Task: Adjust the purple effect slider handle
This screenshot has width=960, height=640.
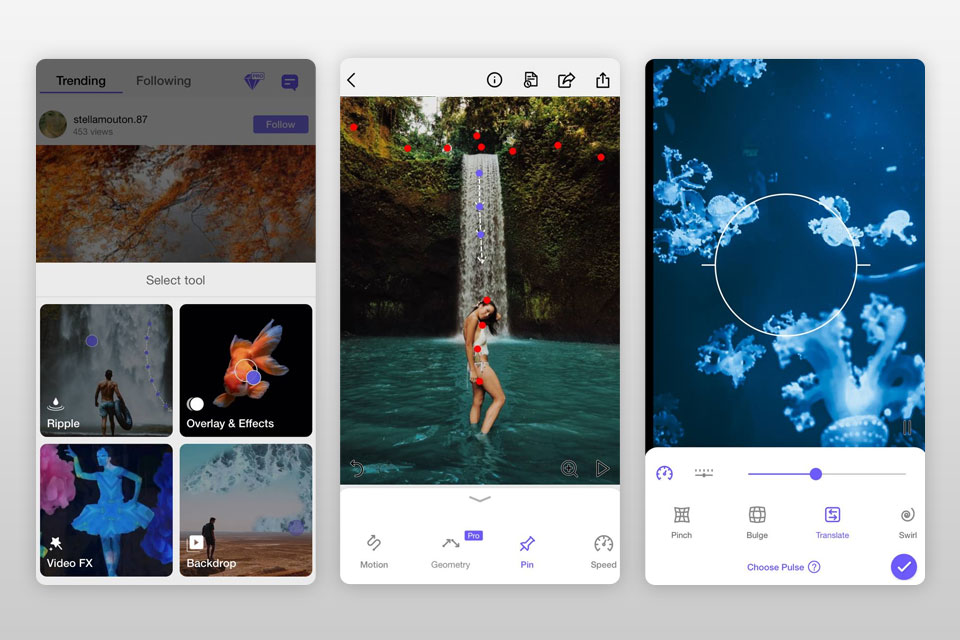Action: pos(816,474)
